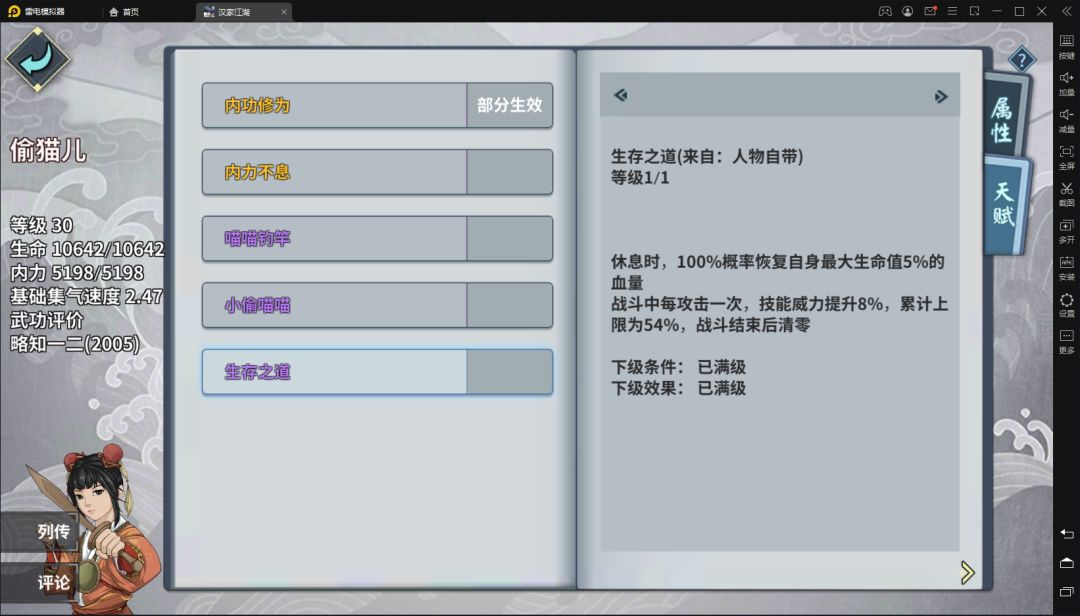Take screenshot with scissors 截图 icon

click(x=1066, y=194)
